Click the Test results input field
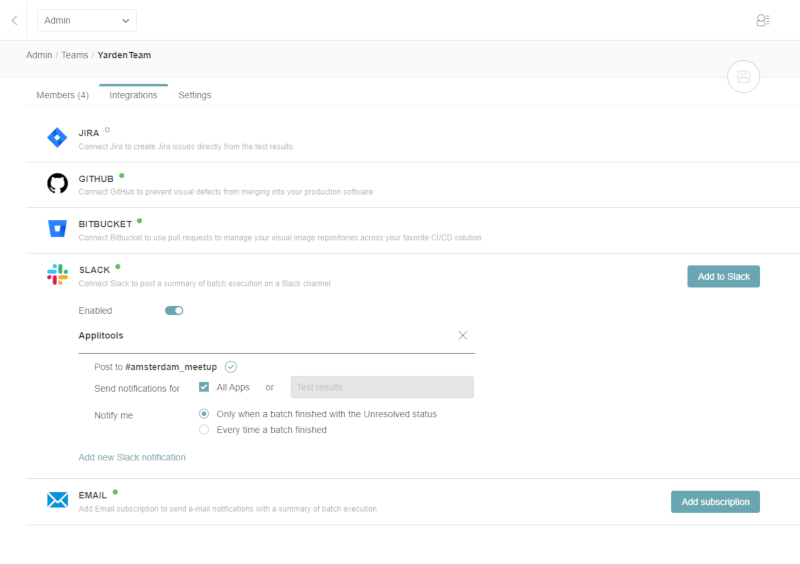This screenshot has width=800, height=564. 382,387
